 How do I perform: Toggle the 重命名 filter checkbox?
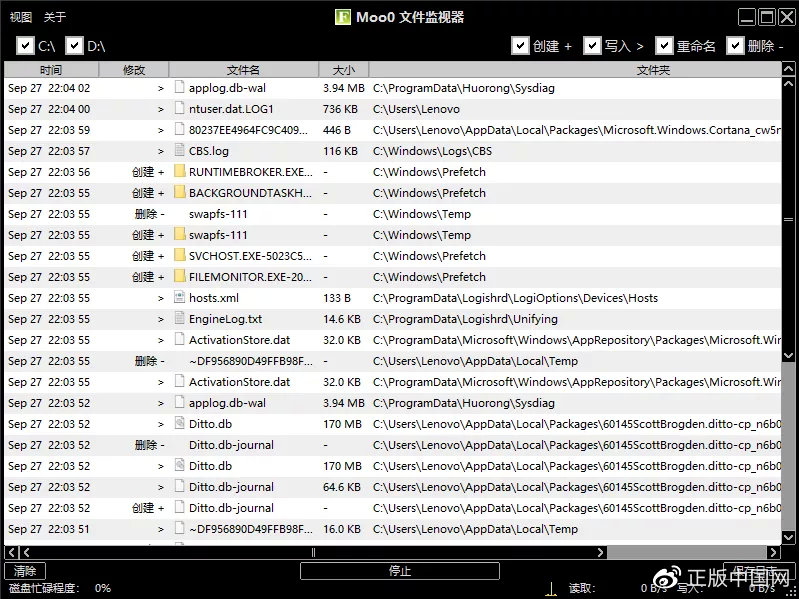click(x=663, y=46)
